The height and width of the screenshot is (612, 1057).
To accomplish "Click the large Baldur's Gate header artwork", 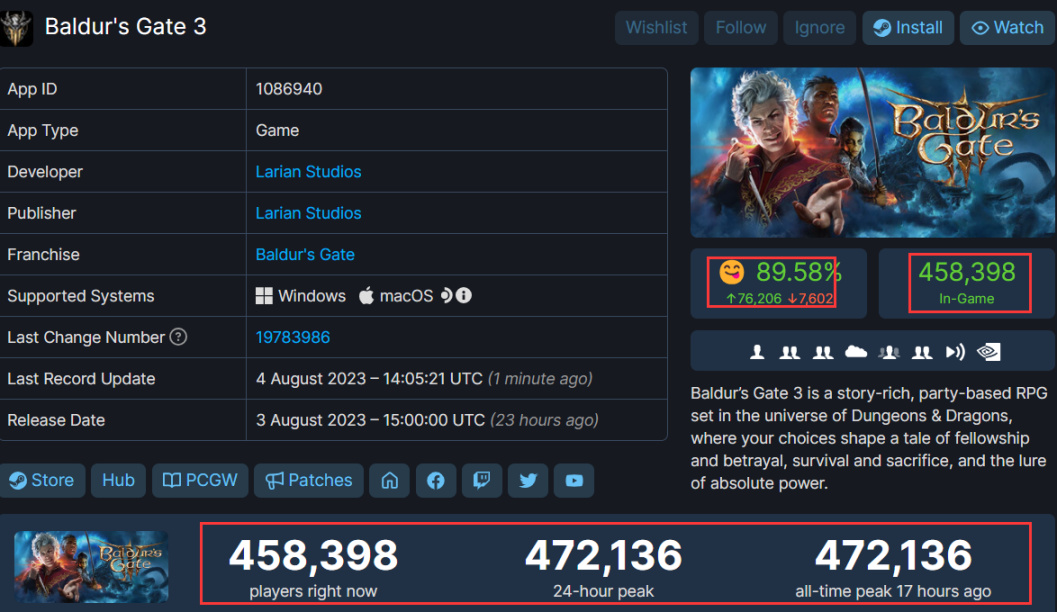I will click(872, 152).
